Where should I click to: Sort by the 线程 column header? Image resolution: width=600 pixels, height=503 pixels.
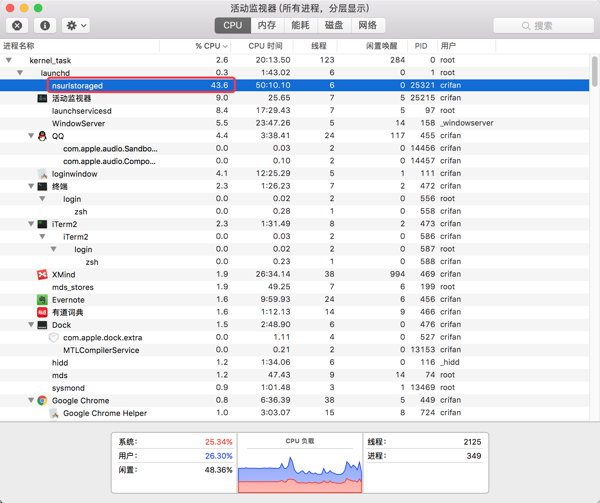pos(315,46)
